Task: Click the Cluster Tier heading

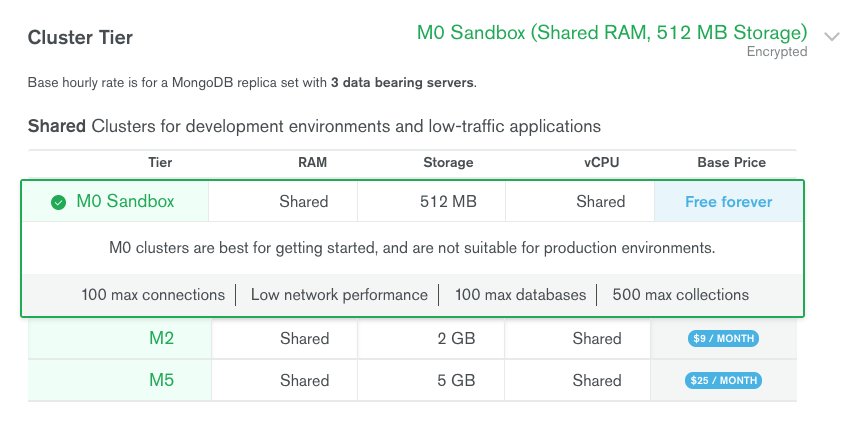Action: tap(80, 38)
